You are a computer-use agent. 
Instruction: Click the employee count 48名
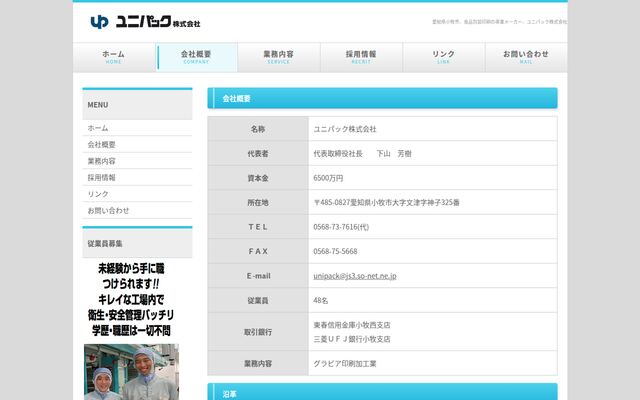pos(321,300)
